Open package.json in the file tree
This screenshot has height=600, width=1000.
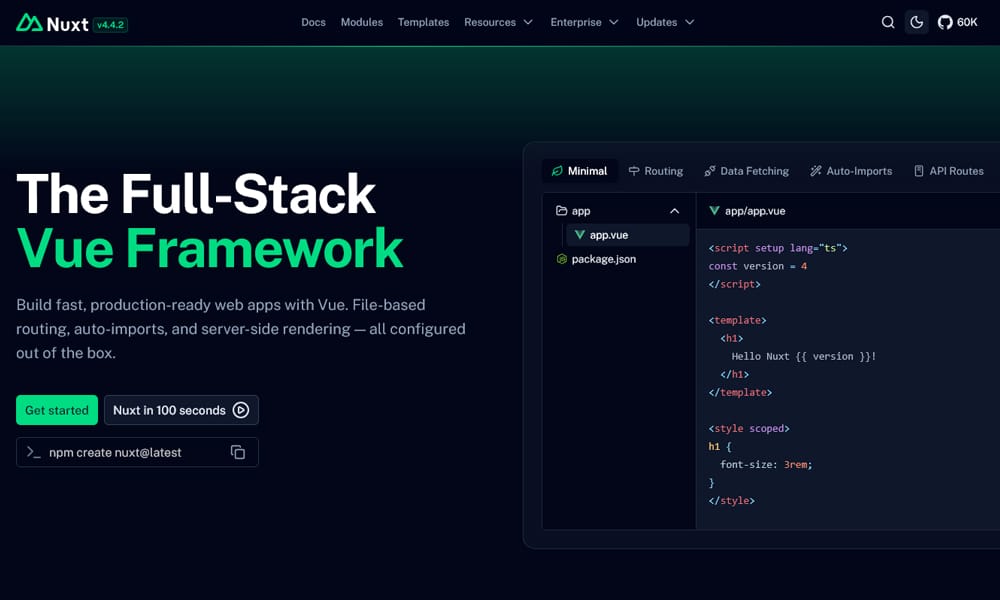point(618,259)
